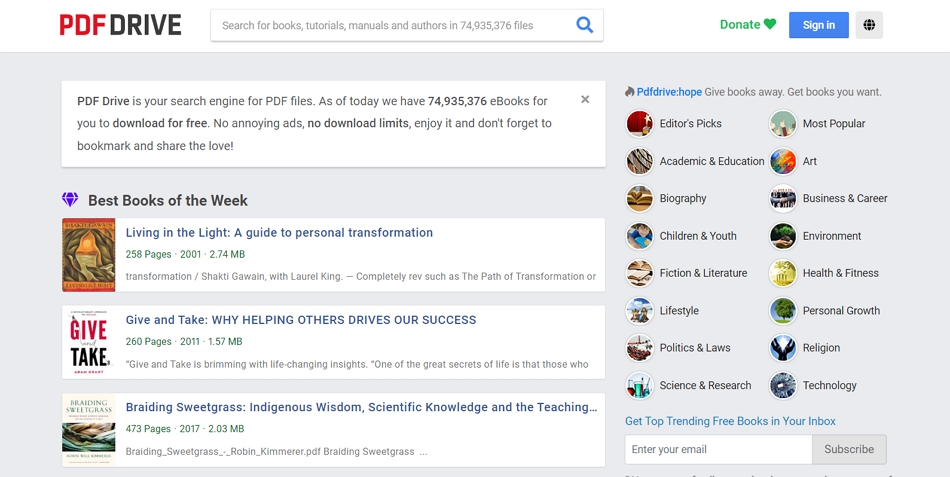Image resolution: width=950 pixels, height=477 pixels.
Task: Click the Religion category icon
Action: (x=783, y=348)
